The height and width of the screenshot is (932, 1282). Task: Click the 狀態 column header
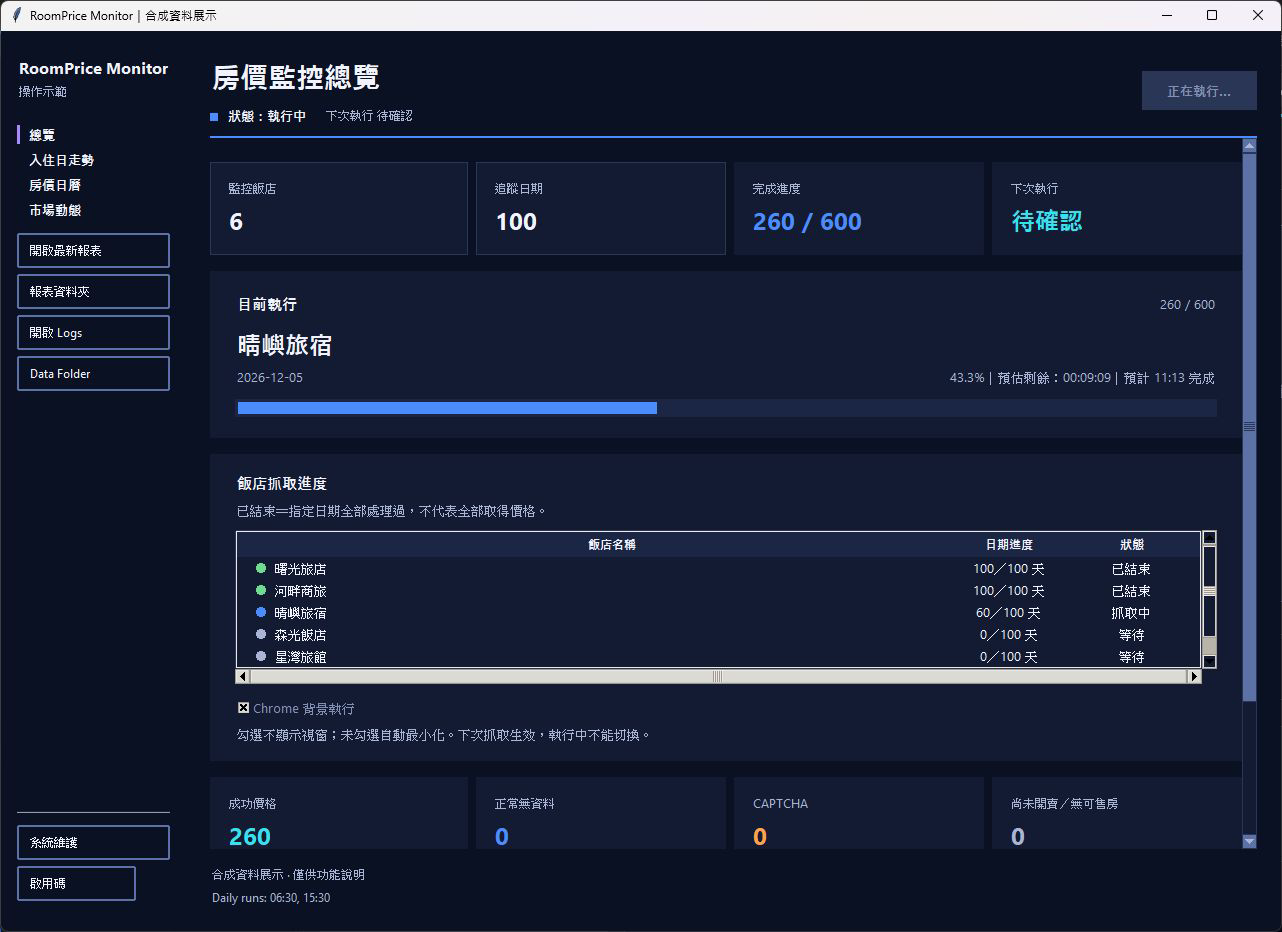click(x=1132, y=545)
